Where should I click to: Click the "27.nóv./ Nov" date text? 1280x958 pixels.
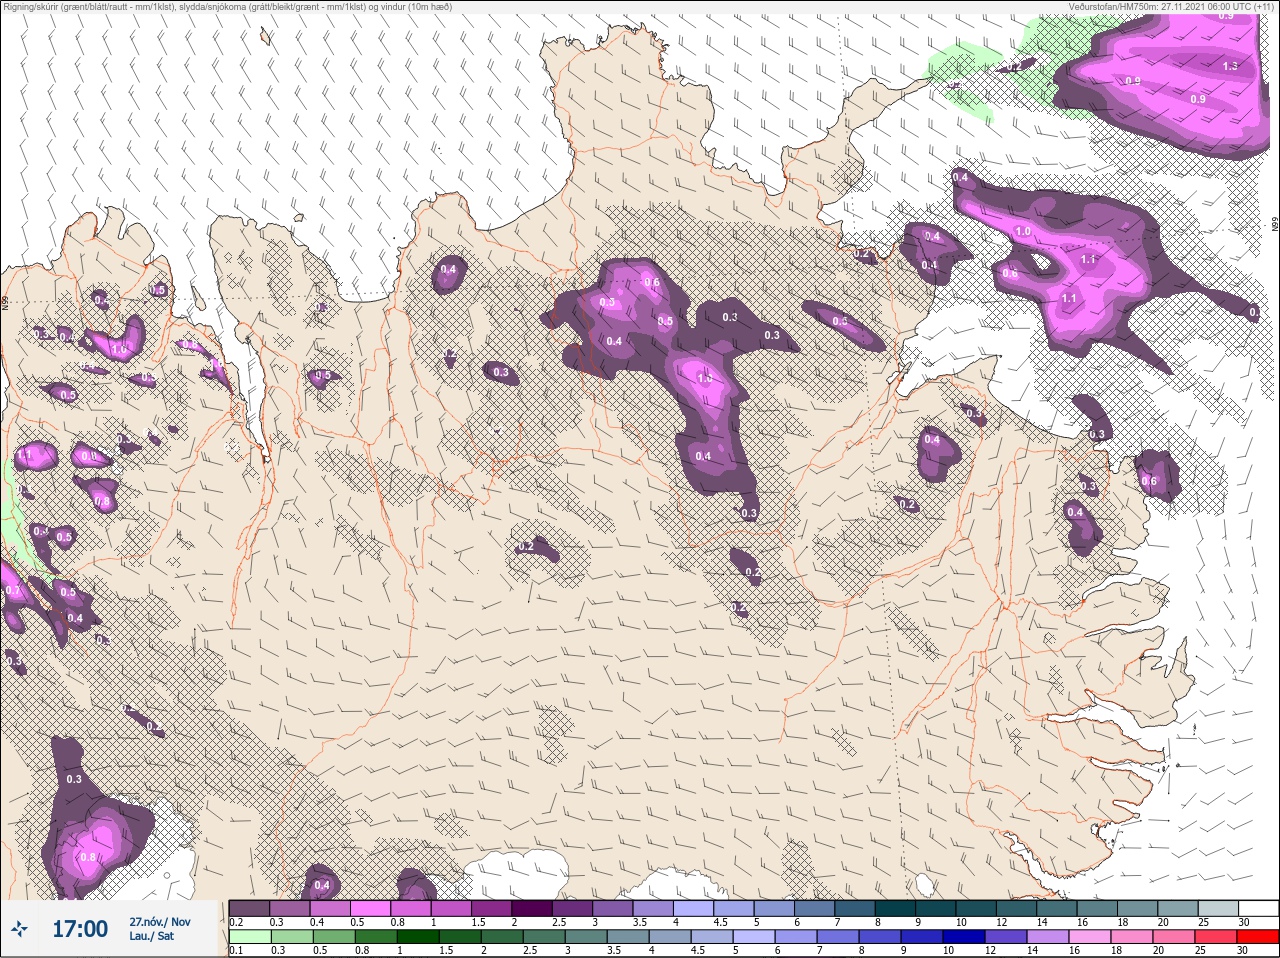coord(159,922)
